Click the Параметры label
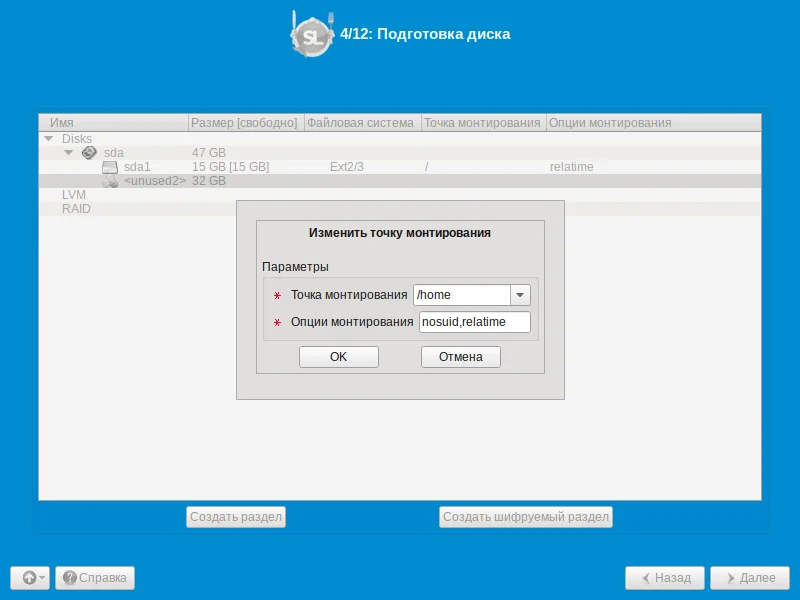Image resolution: width=800 pixels, height=600 pixels. 295,267
